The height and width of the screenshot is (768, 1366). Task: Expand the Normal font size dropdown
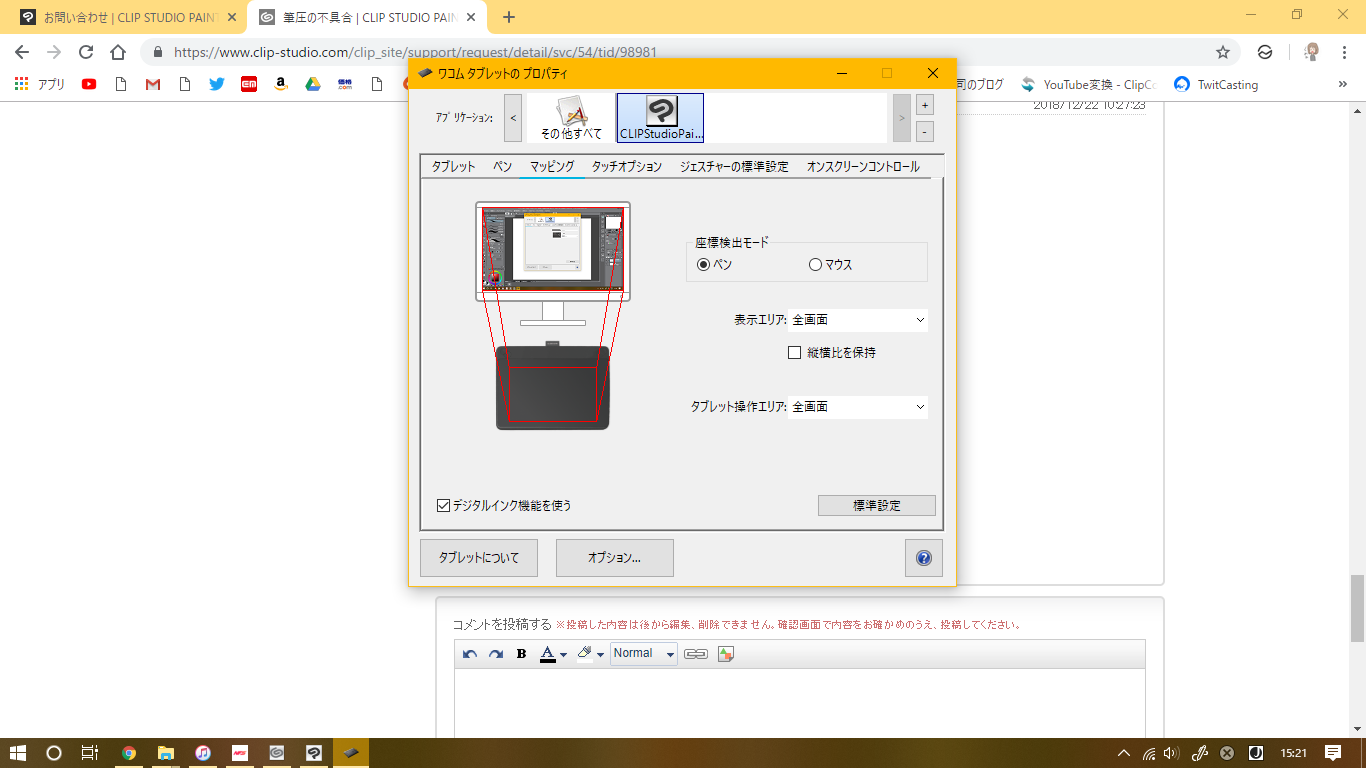pos(644,654)
